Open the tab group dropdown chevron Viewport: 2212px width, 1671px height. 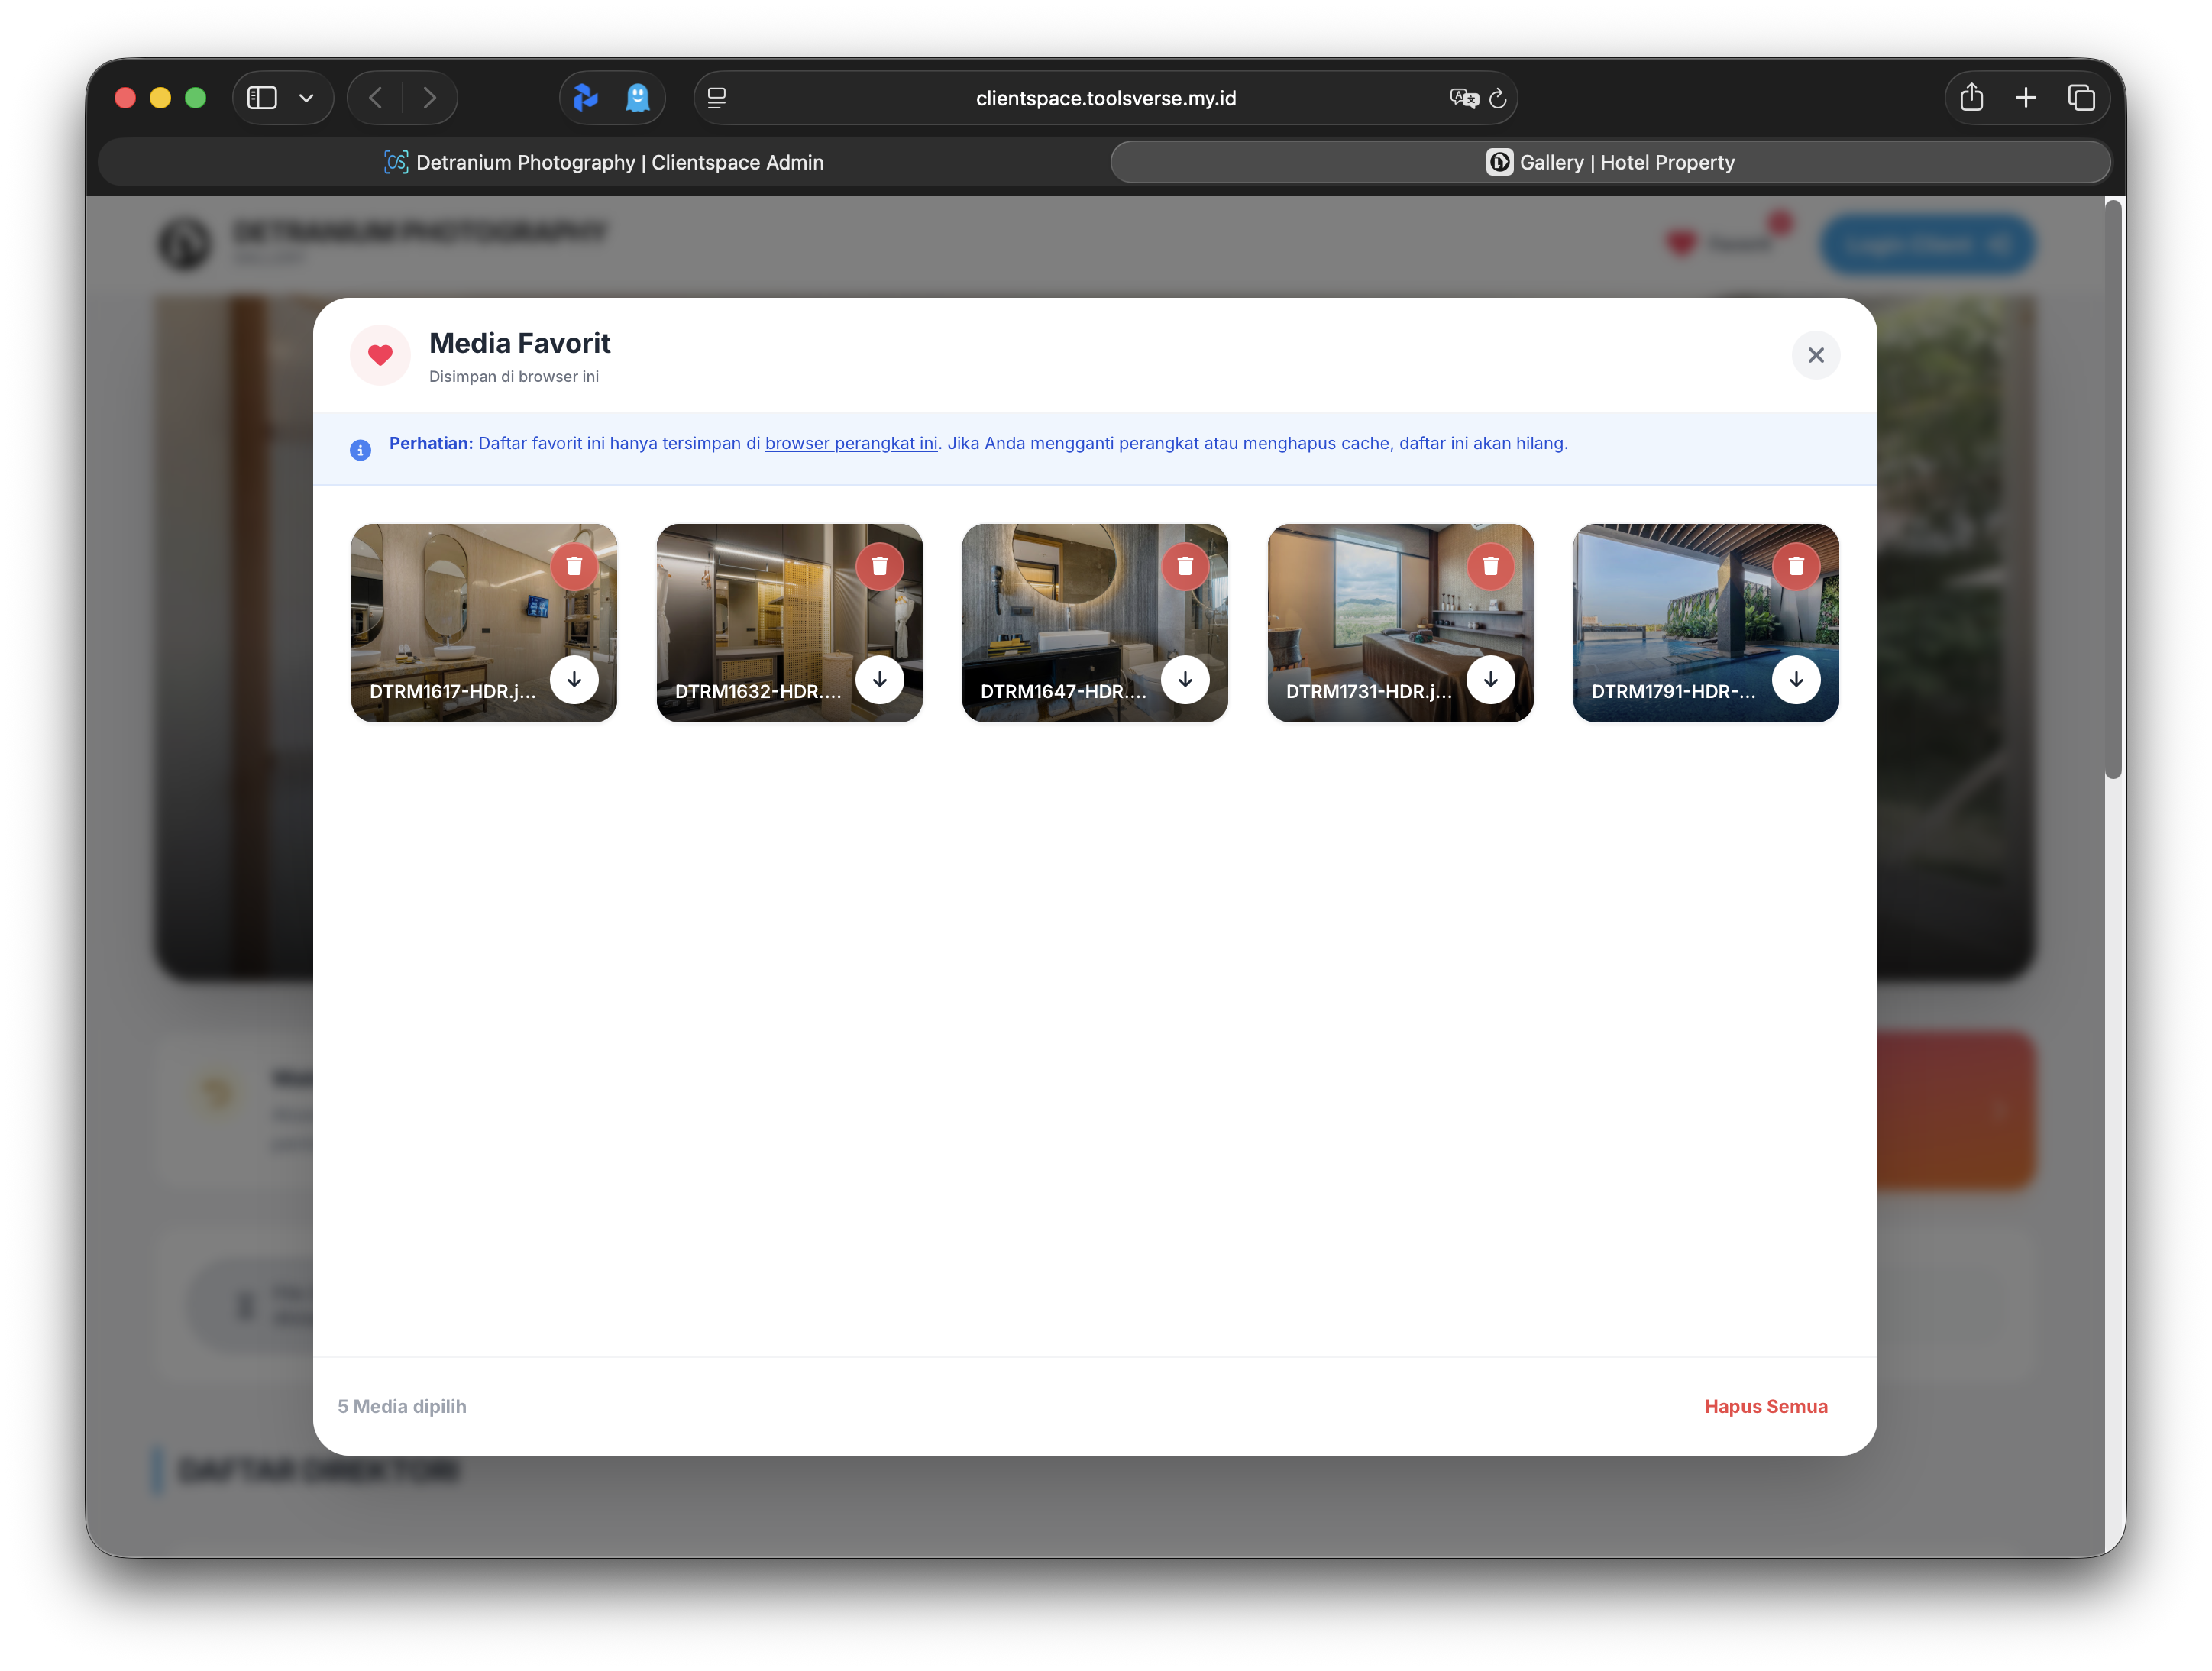pyautogui.click(x=306, y=97)
